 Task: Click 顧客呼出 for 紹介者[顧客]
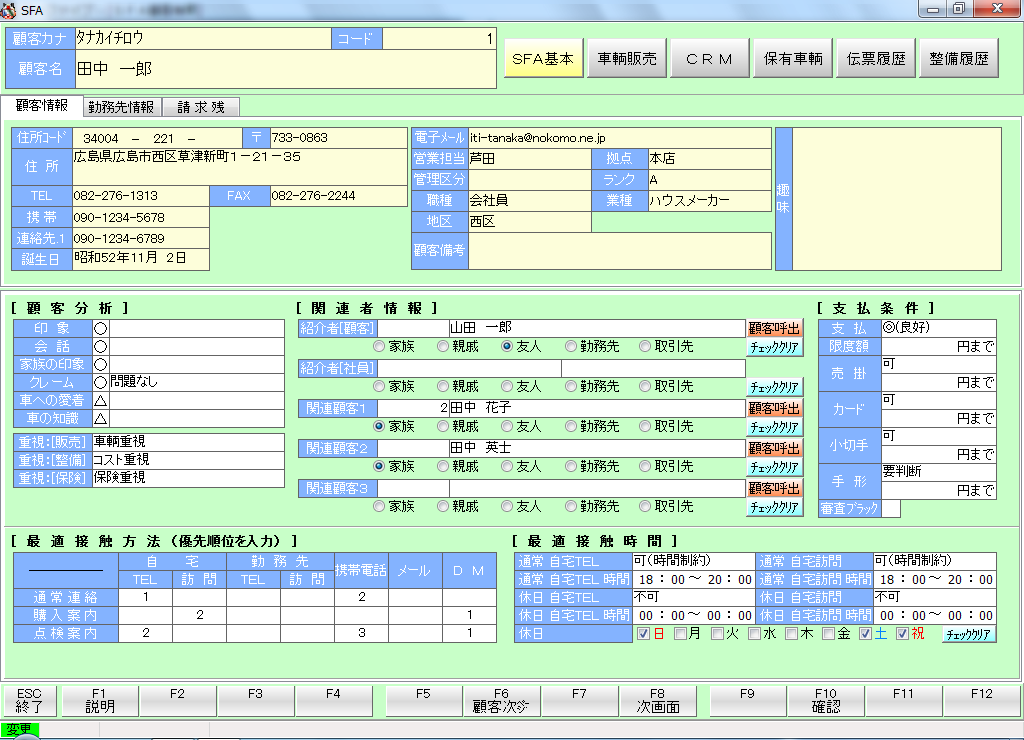tap(774, 328)
